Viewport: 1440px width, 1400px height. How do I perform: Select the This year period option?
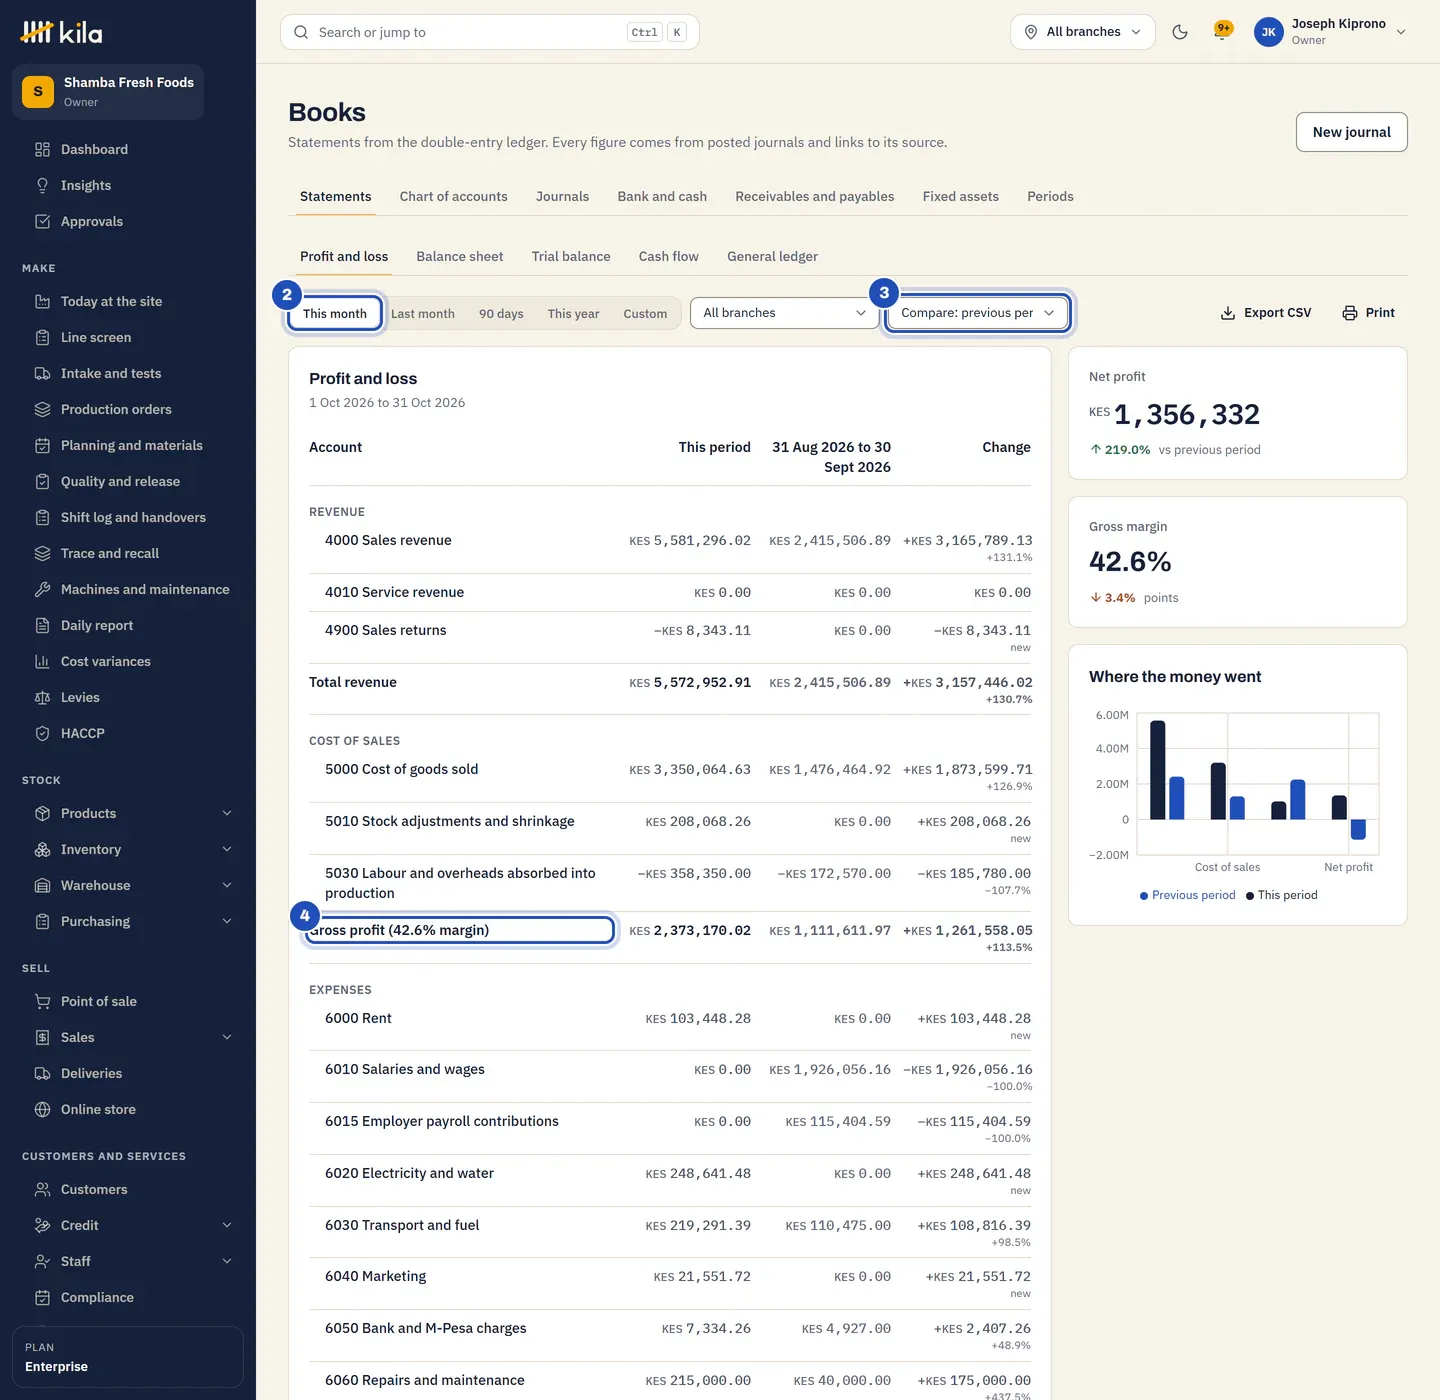tap(573, 313)
